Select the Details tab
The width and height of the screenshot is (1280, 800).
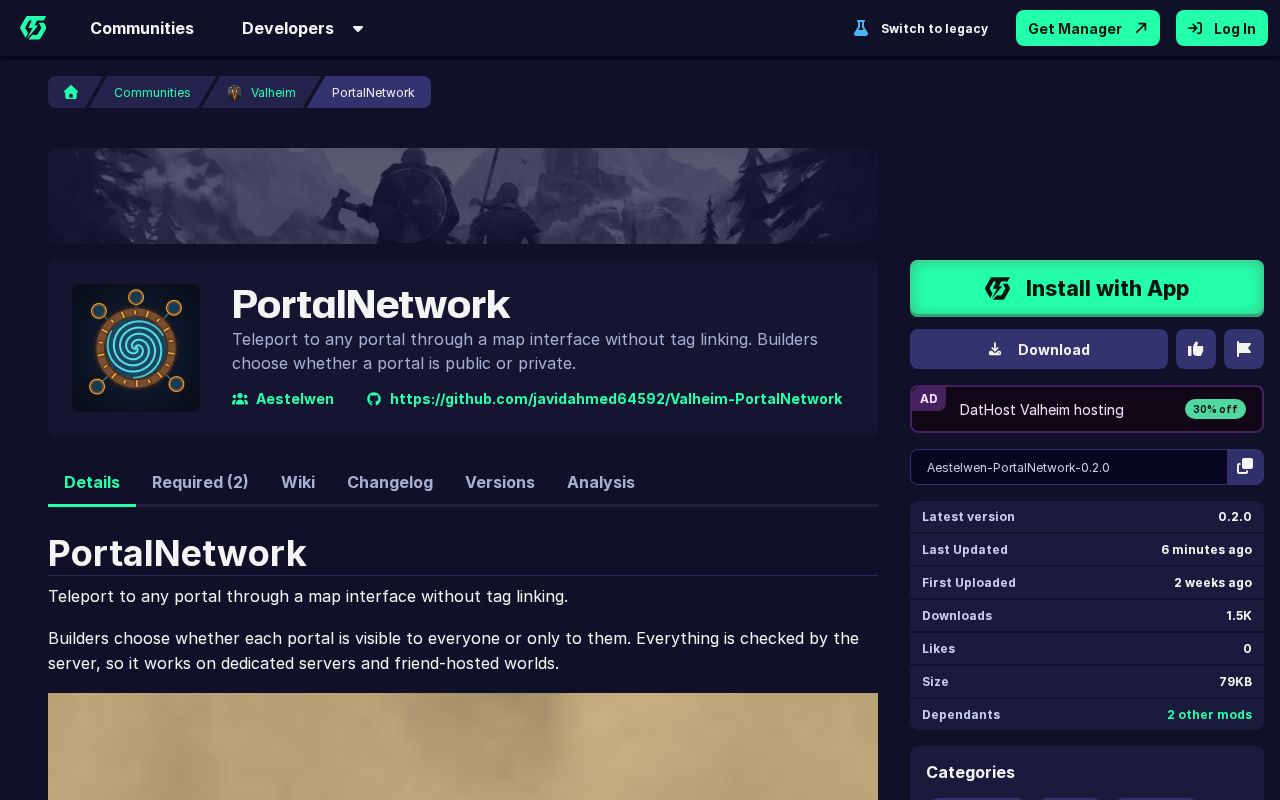(92, 482)
